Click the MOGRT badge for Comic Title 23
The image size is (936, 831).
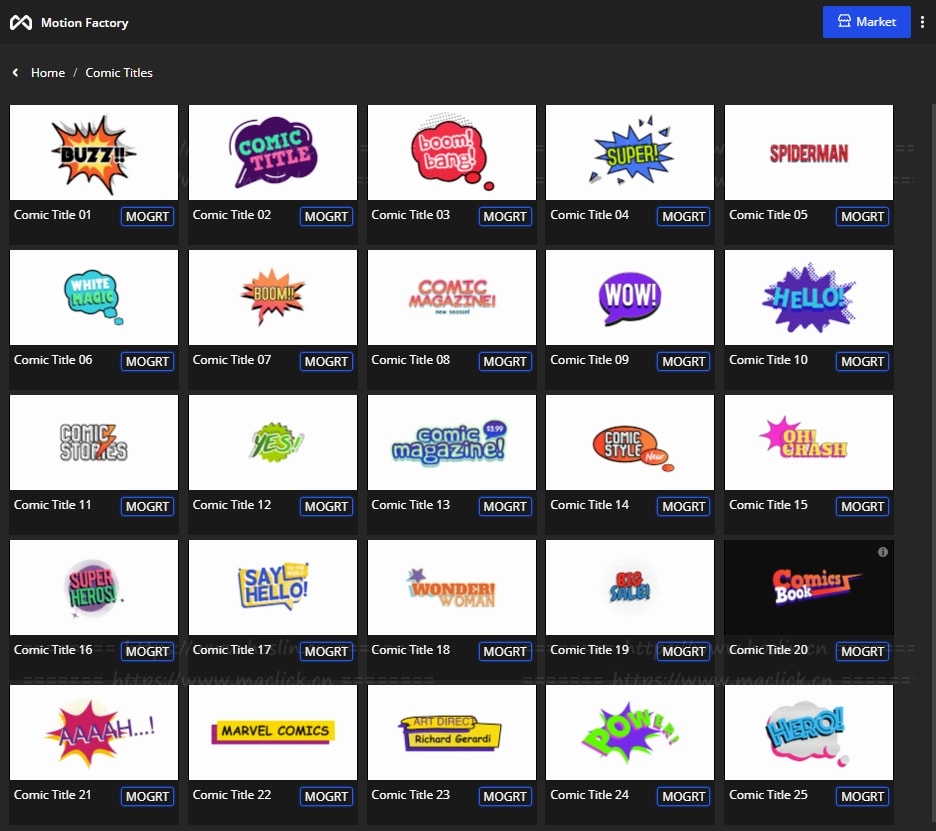tap(504, 797)
